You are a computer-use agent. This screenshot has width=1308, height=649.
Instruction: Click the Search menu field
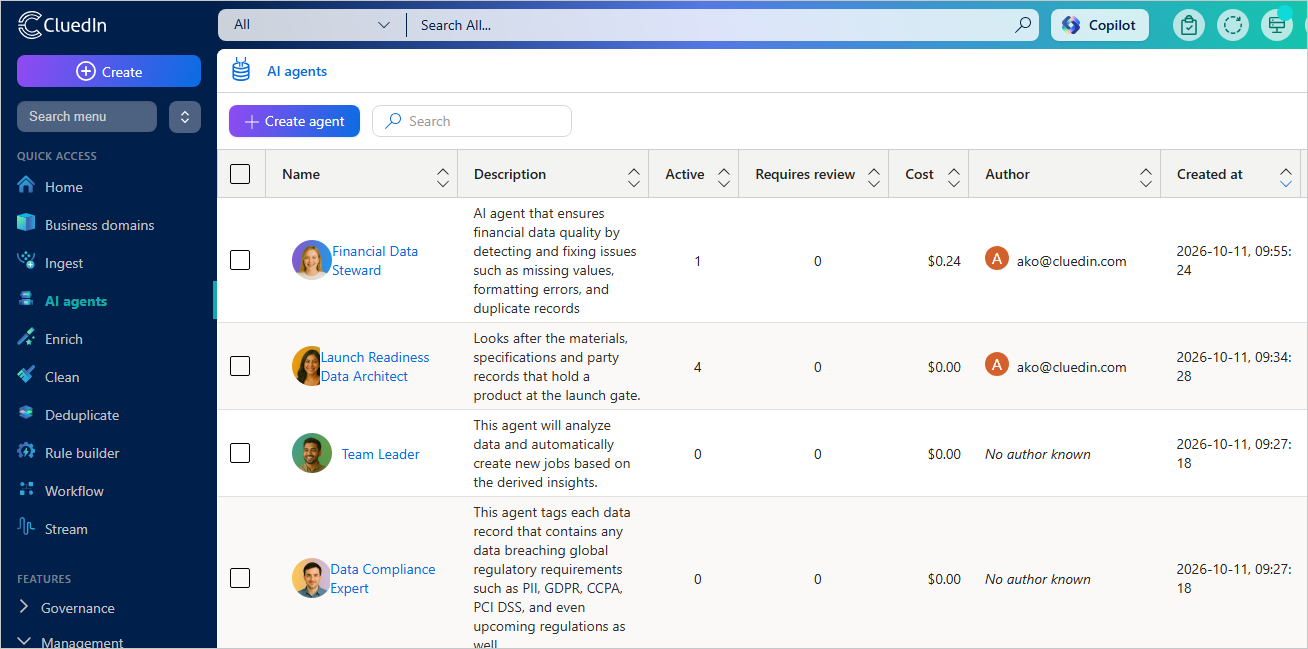pyautogui.click(x=87, y=116)
